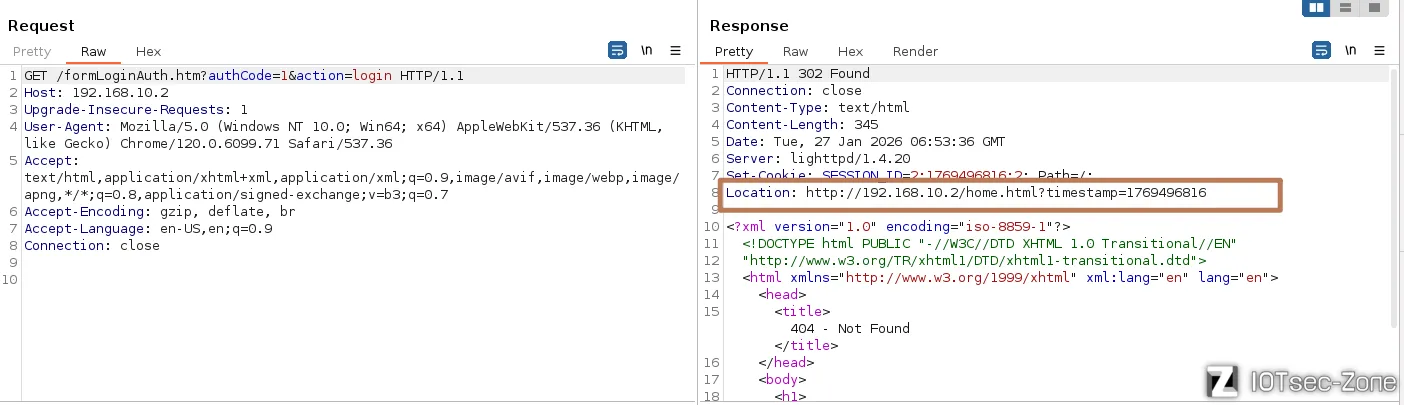The image size is (1404, 405).
Task: Click the Response panel vertical scrollbar
Action: pos(1393,200)
